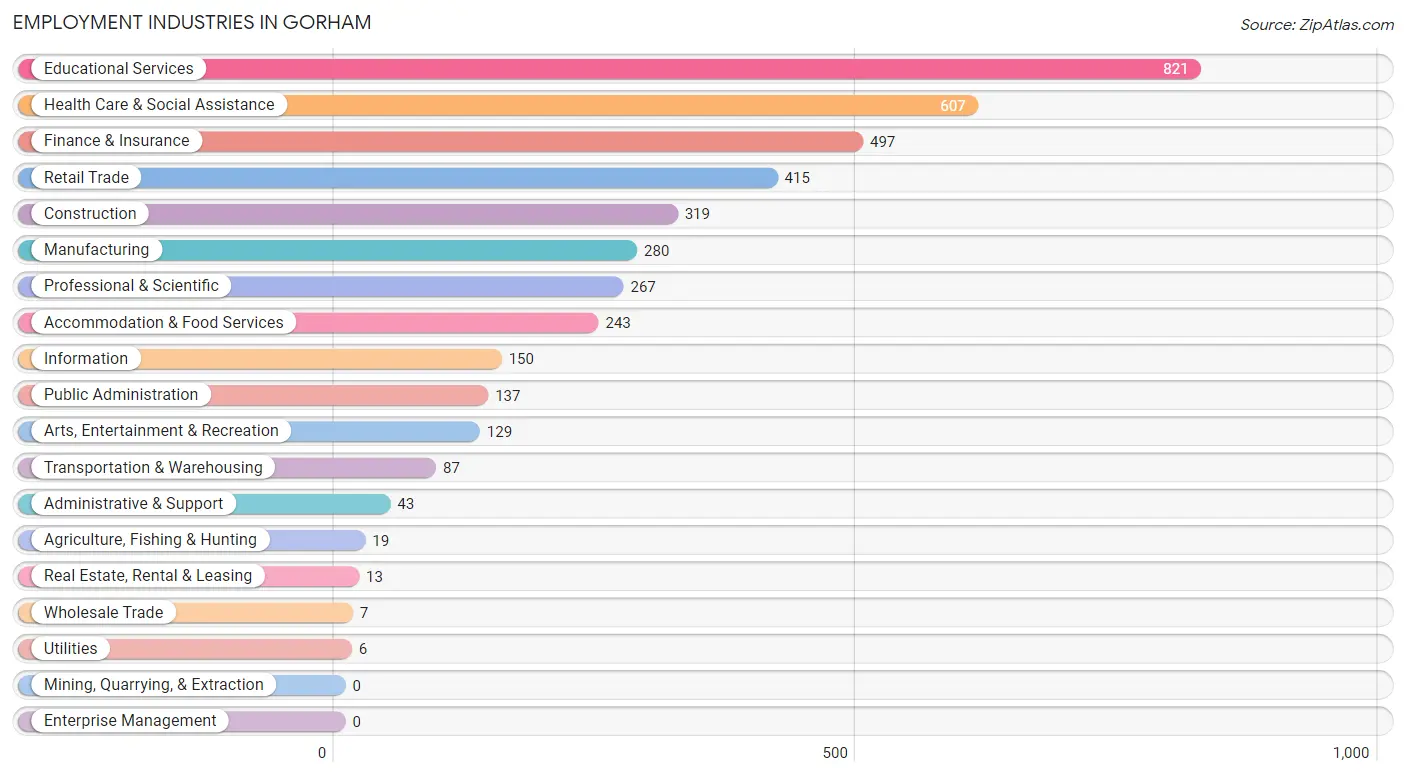Select Transportation & Warehousing label
The width and height of the screenshot is (1406, 776).
pyautogui.click(x=153, y=468)
